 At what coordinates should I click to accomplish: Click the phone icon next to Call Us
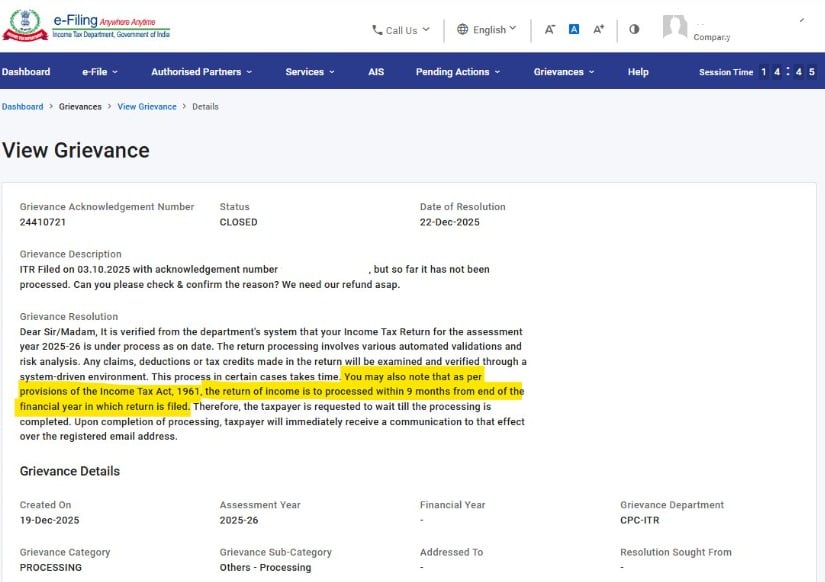[377, 30]
